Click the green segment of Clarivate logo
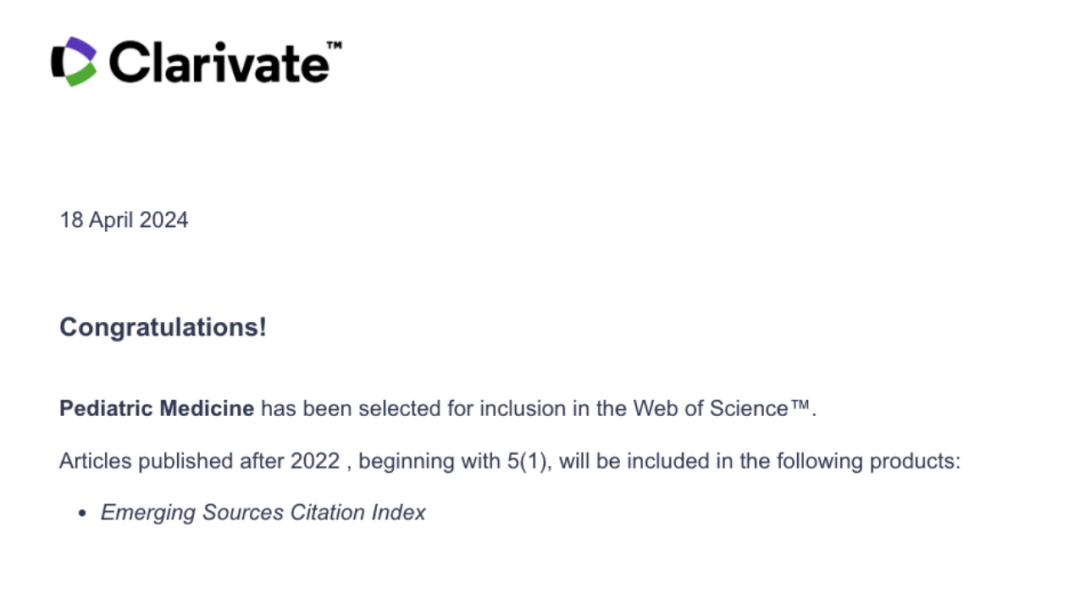The image size is (1080, 610). click(82, 75)
